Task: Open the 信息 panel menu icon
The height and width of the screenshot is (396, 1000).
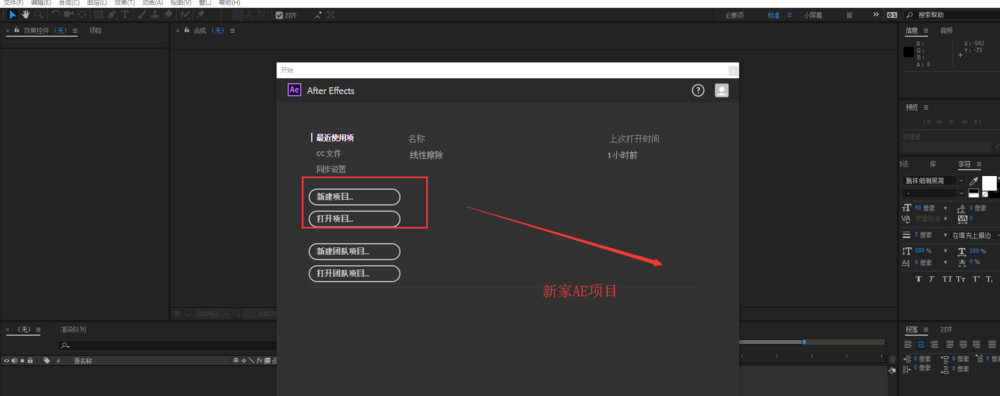Action: 925,30
